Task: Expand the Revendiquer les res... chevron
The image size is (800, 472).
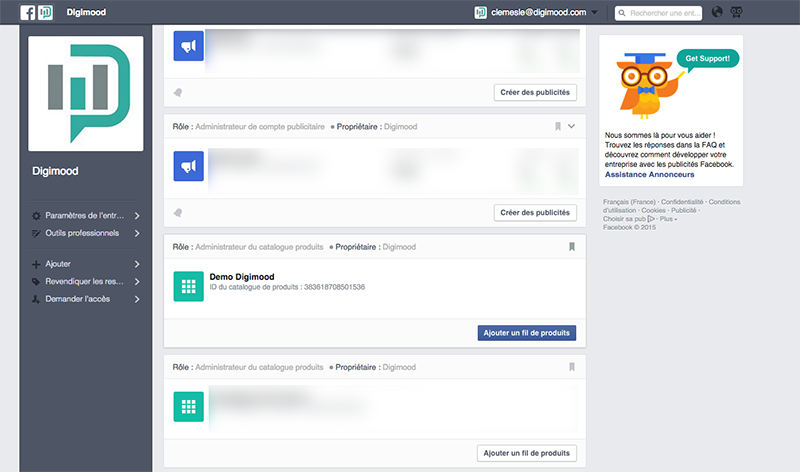Action: pyautogui.click(x=137, y=281)
